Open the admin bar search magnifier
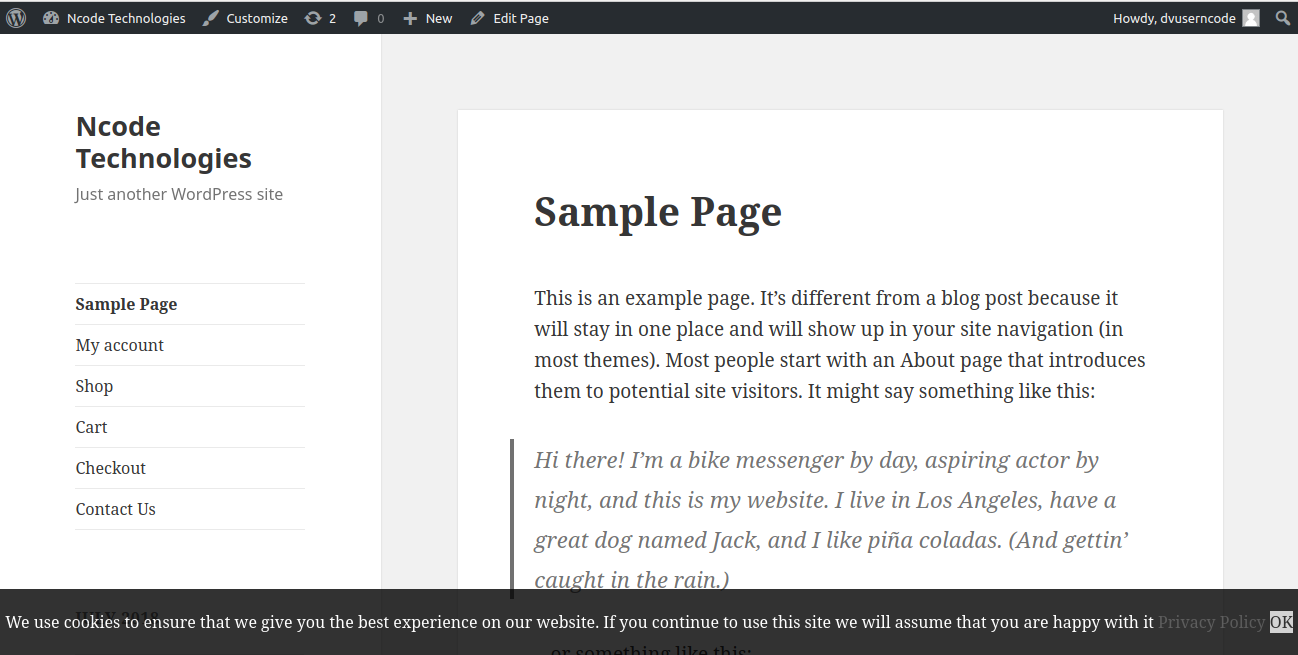This screenshot has height=655, width=1298. (x=1283, y=18)
